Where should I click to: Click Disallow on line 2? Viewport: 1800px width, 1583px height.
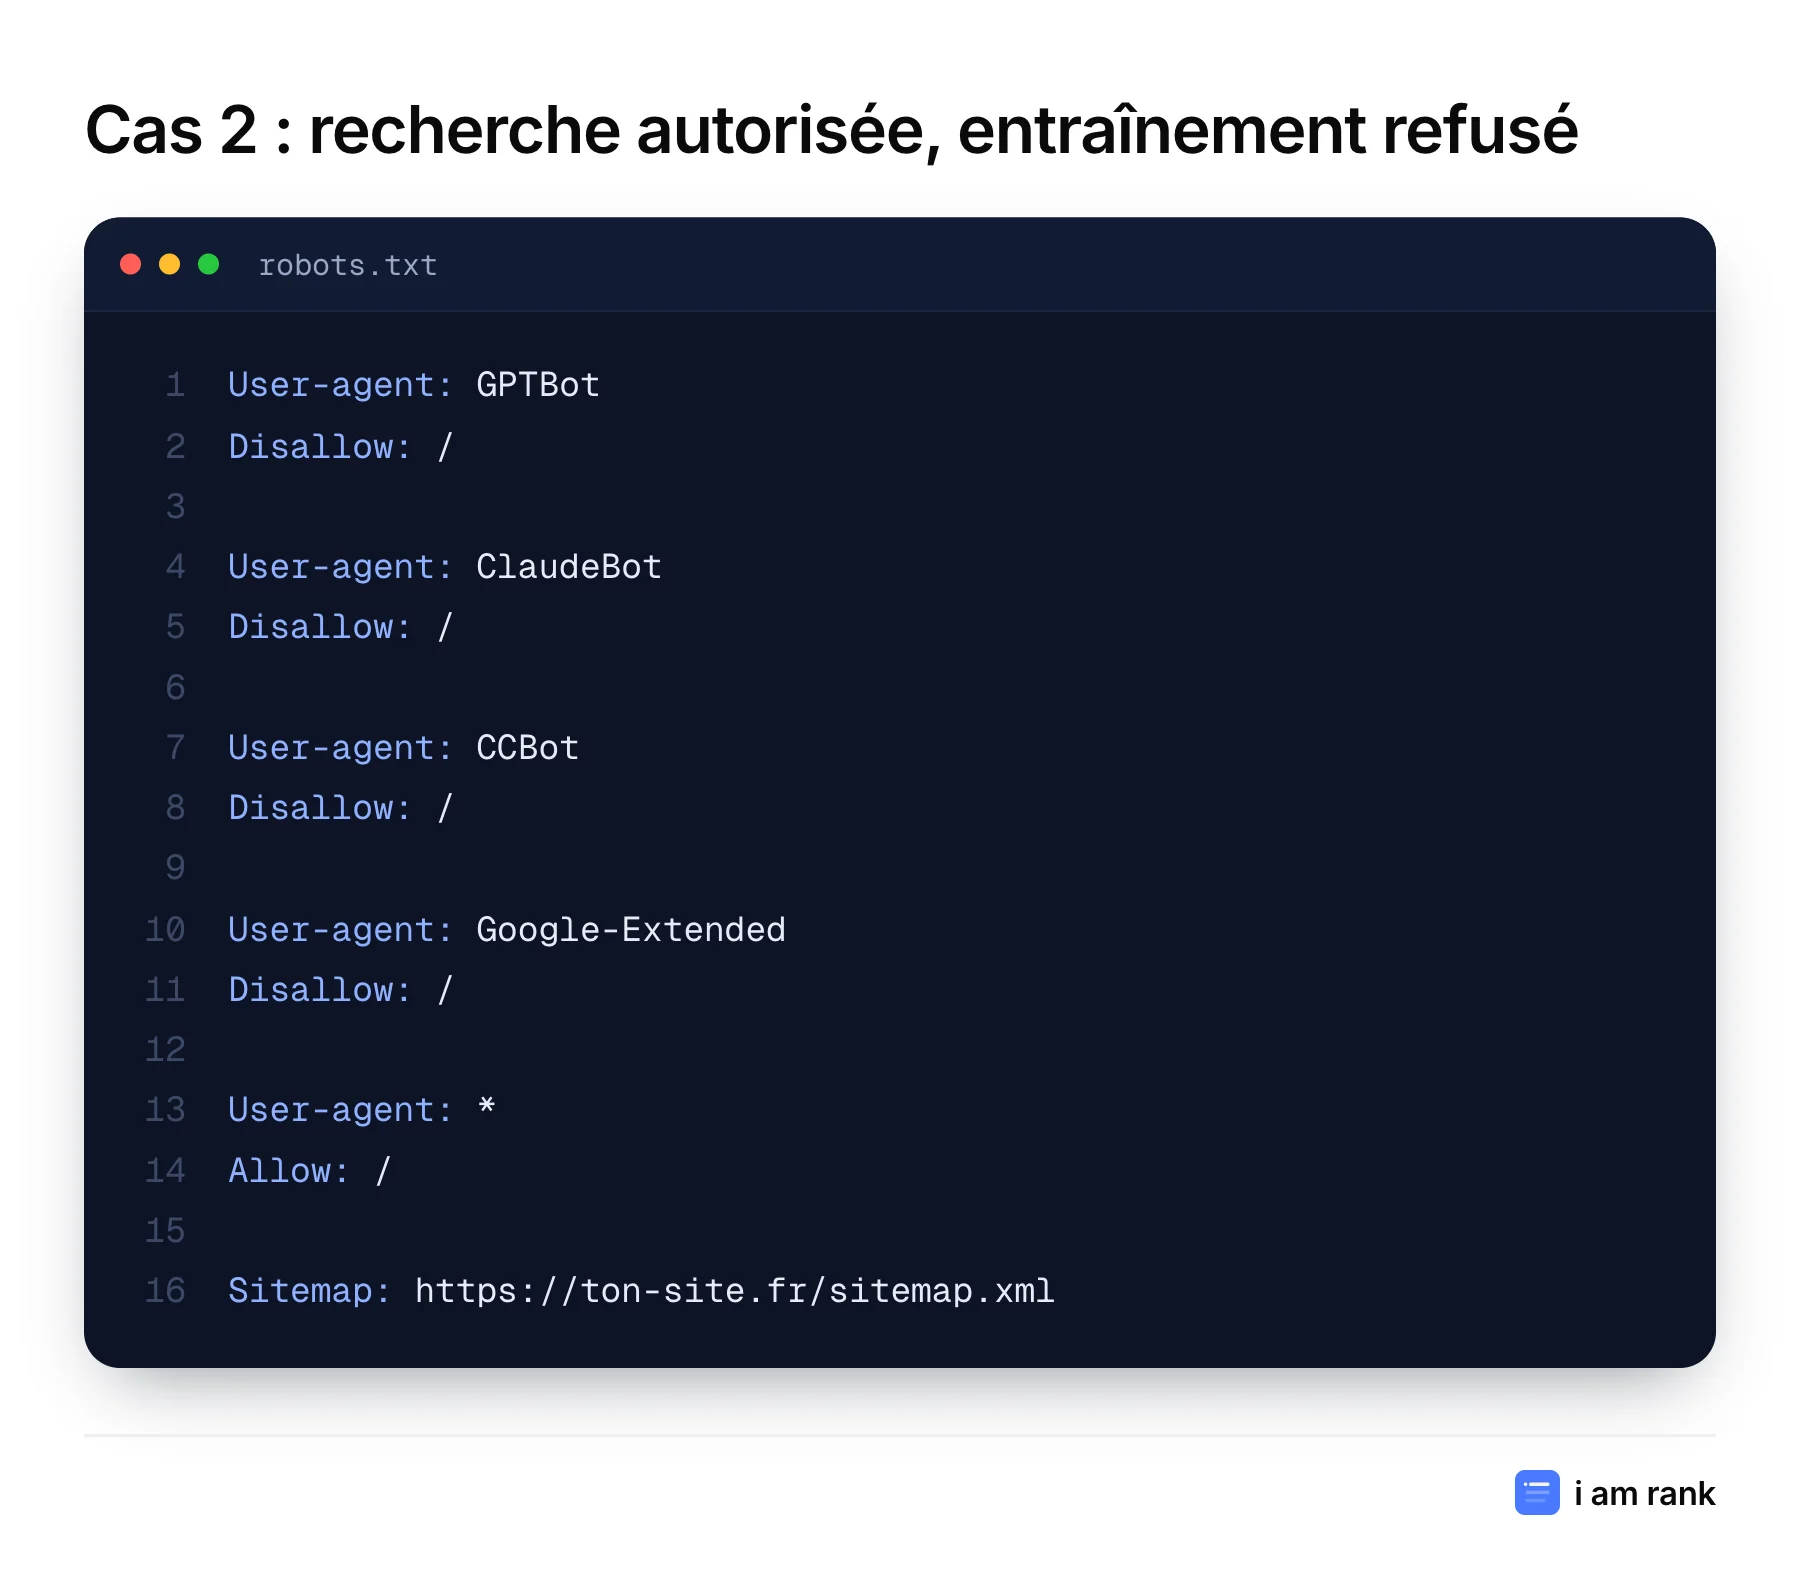(x=319, y=447)
